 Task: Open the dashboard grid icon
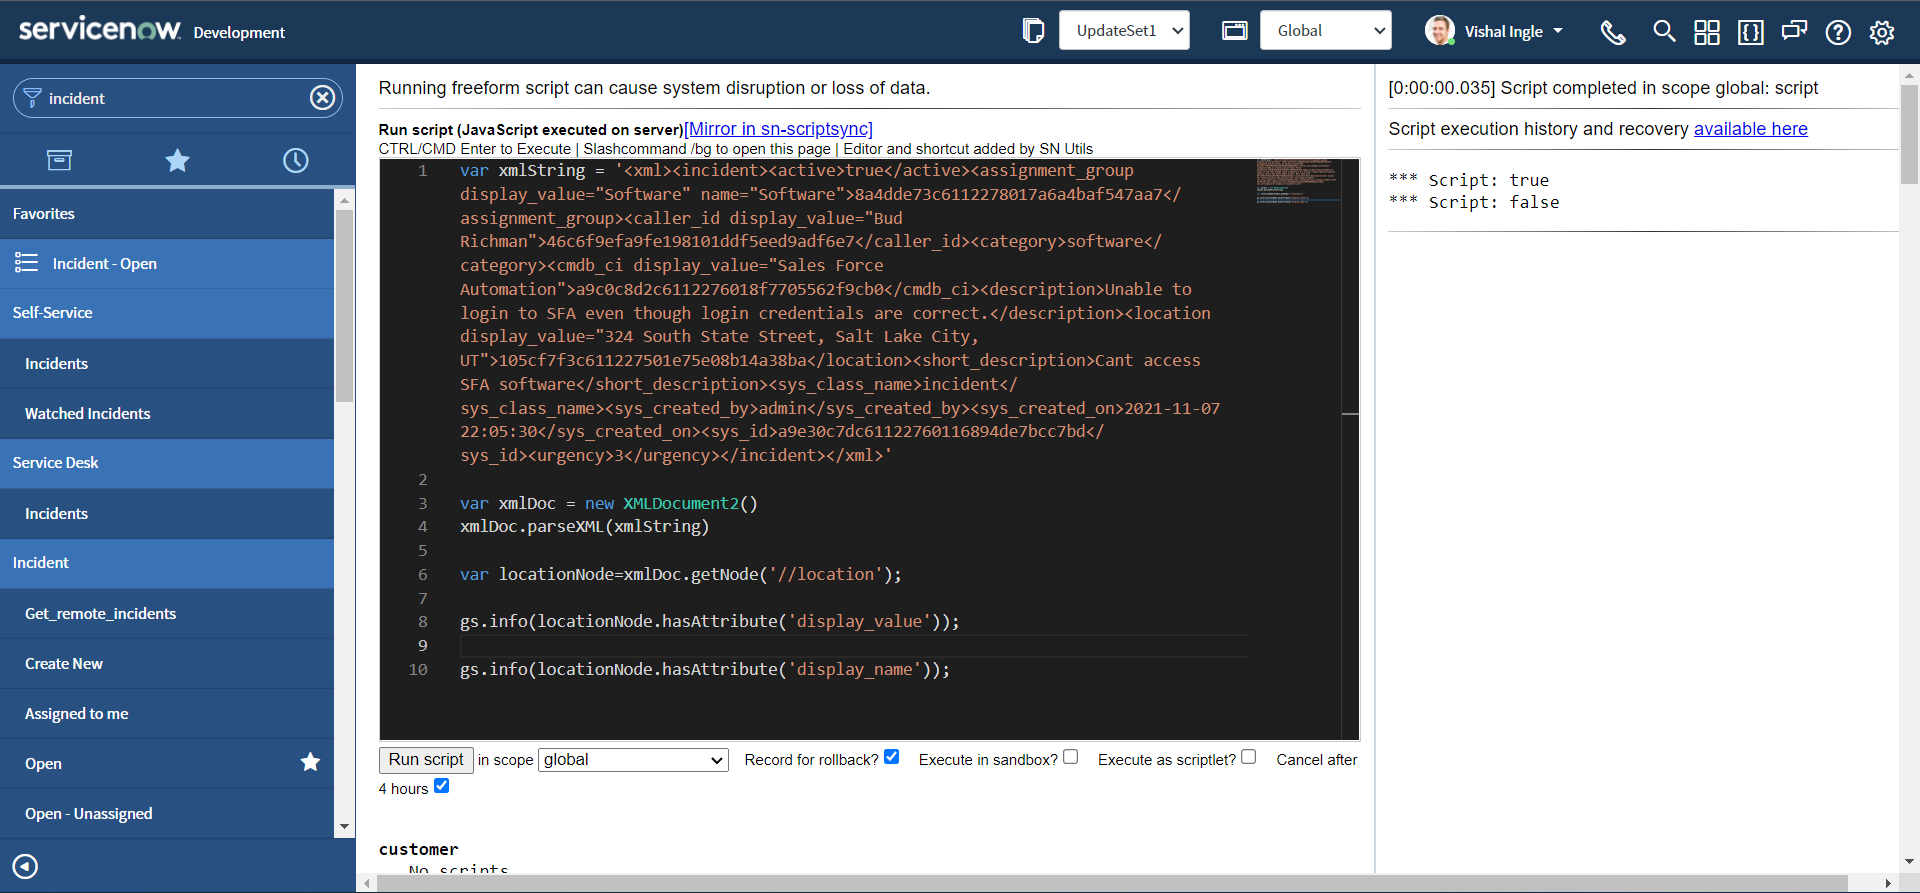pos(1707,32)
